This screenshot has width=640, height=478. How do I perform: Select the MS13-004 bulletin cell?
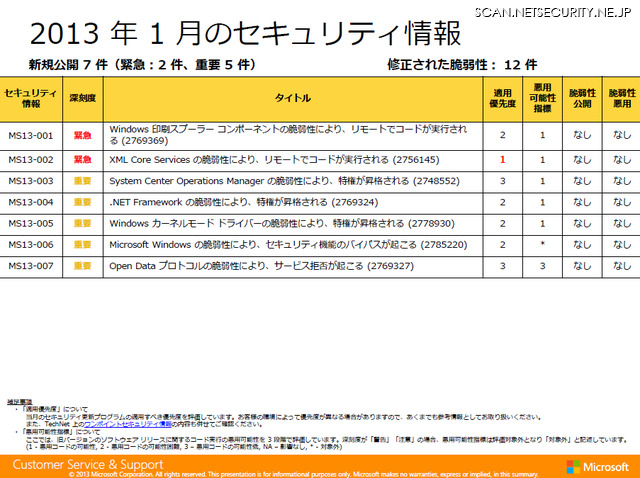tap(31, 202)
